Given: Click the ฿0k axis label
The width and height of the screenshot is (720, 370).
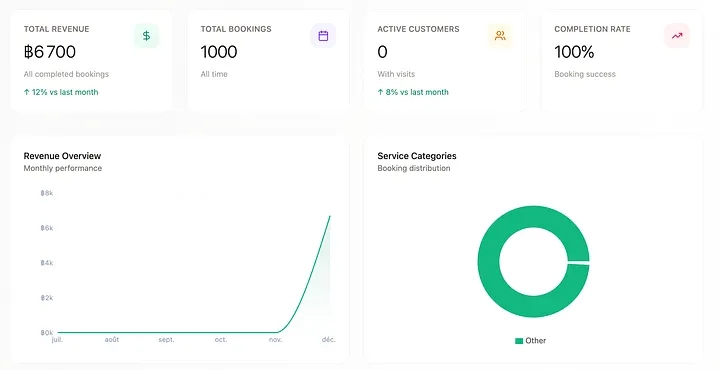Looking at the screenshot, I should 46,333.
